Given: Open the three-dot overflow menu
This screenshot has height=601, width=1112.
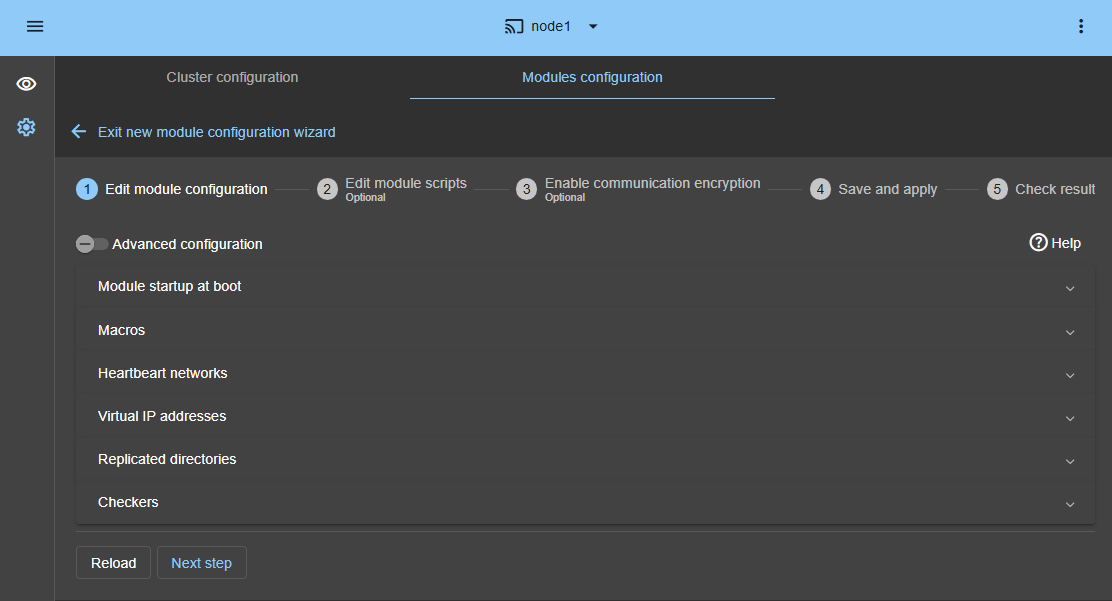Looking at the screenshot, I should (x=1081, y=26).
